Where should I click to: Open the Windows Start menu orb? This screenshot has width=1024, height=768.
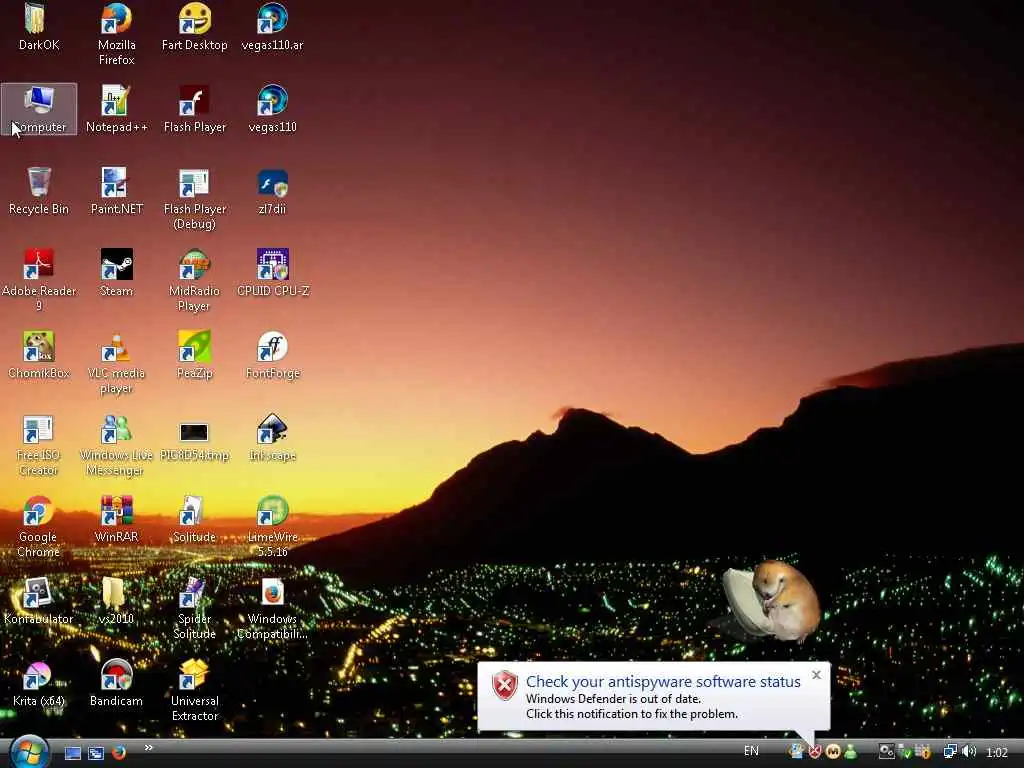tap(29, 751)
